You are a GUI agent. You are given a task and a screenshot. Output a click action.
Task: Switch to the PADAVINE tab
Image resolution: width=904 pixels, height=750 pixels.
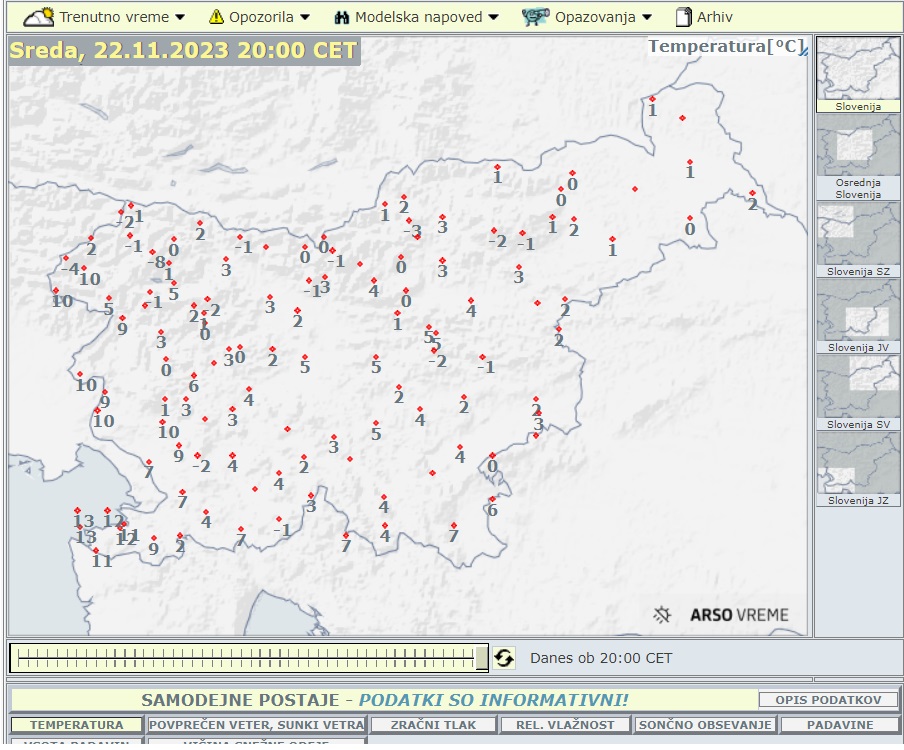click(839, 725)
